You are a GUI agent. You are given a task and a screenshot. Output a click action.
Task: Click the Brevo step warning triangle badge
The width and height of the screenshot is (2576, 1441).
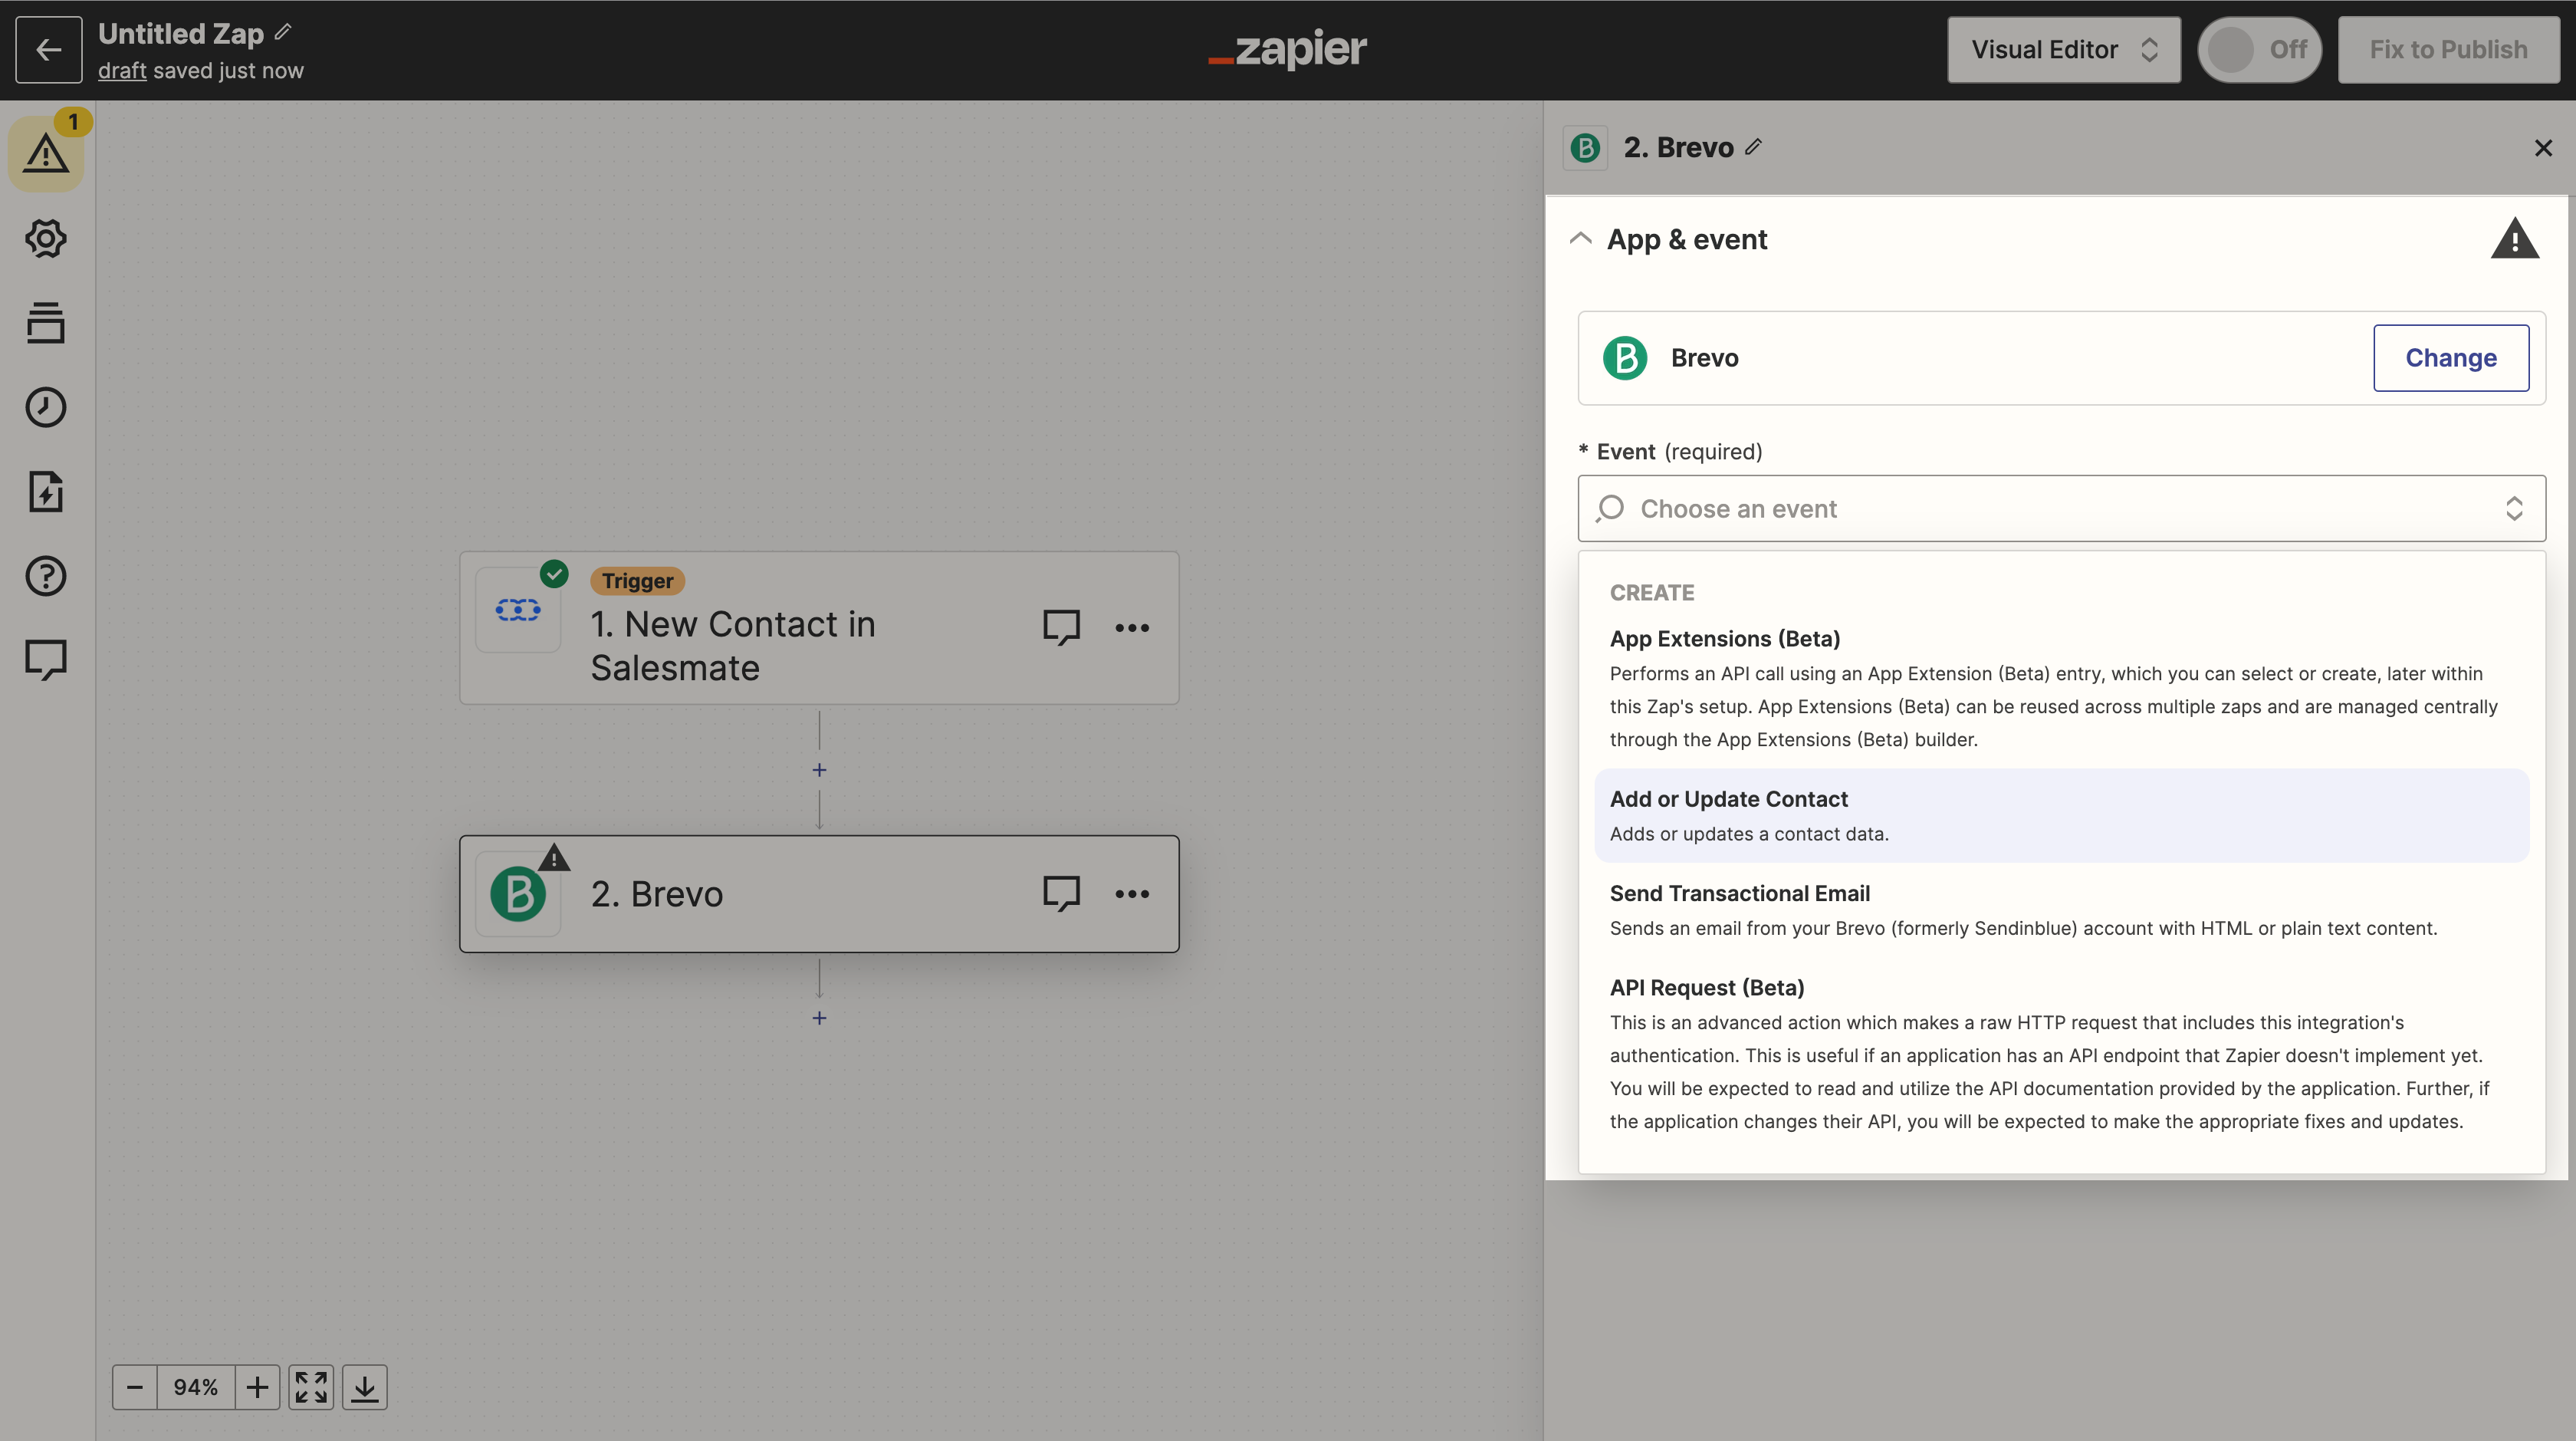point(554,858)
